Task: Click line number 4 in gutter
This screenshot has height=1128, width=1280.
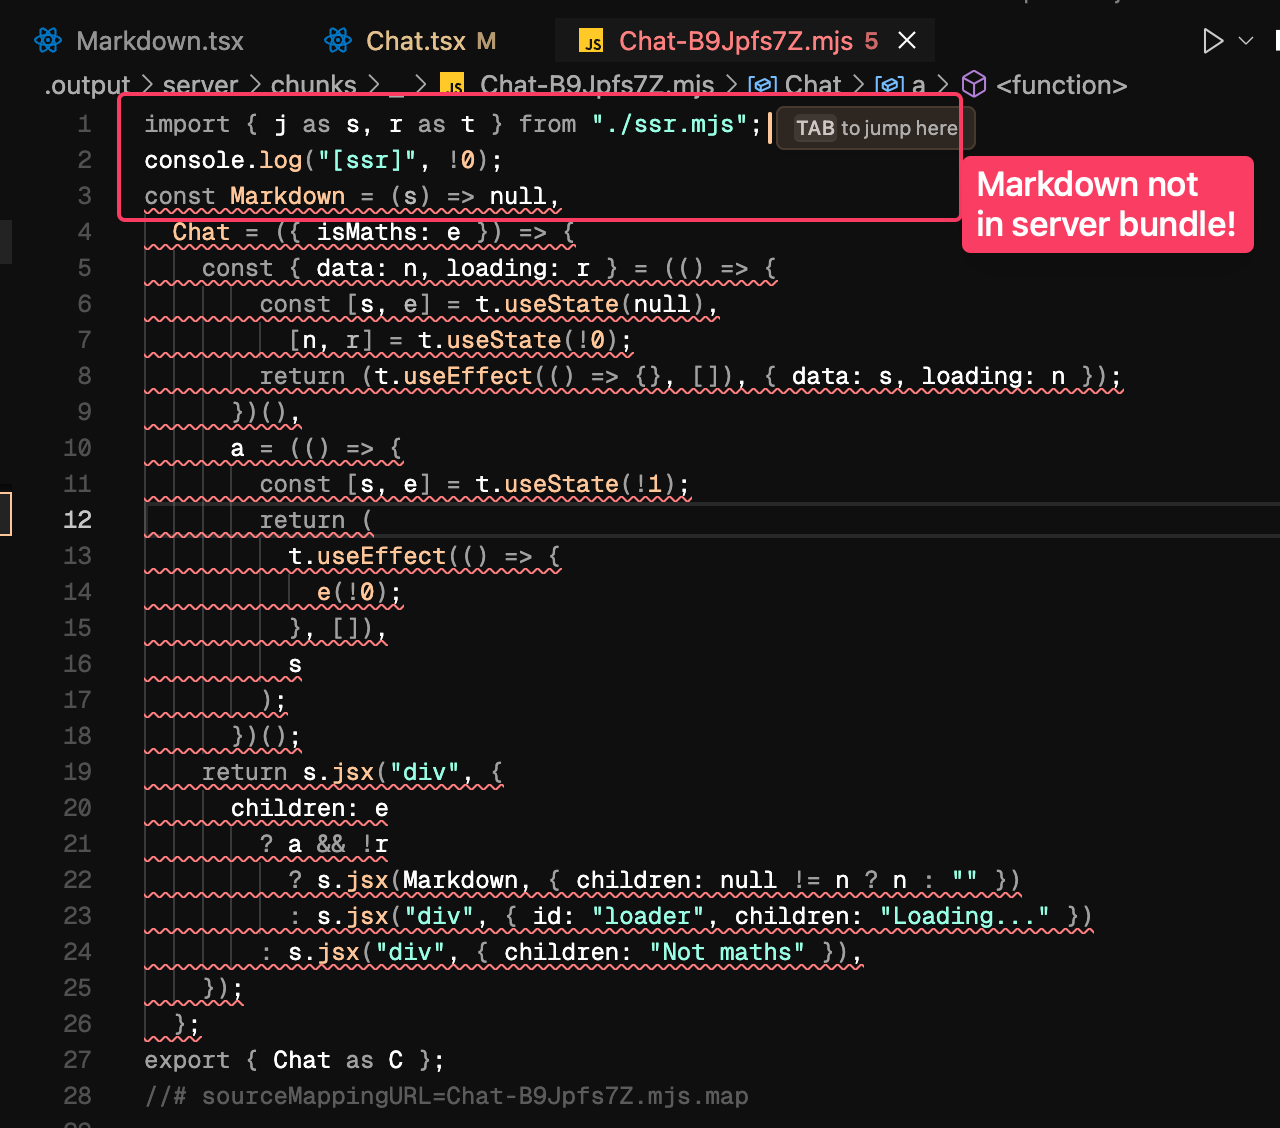Action: tap(84, 232)
